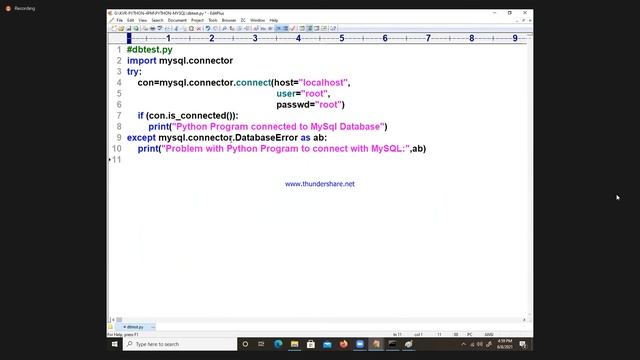640x360 pixels.
Task: Click the ruler mark labeled 9
Action: [515, 38]
